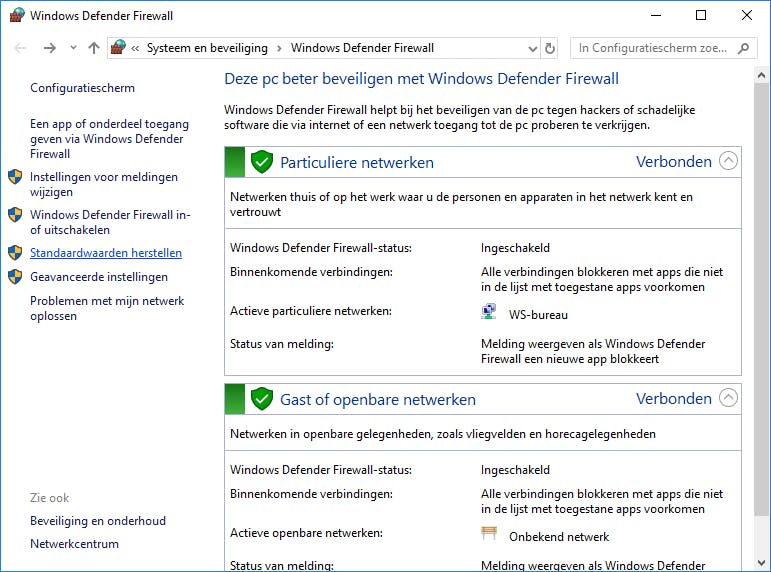Viewport: 771px width, 572px height.
Task: Click Standaardwaarden herstellen
Action: pyautogui.click(x=106, y=253)
